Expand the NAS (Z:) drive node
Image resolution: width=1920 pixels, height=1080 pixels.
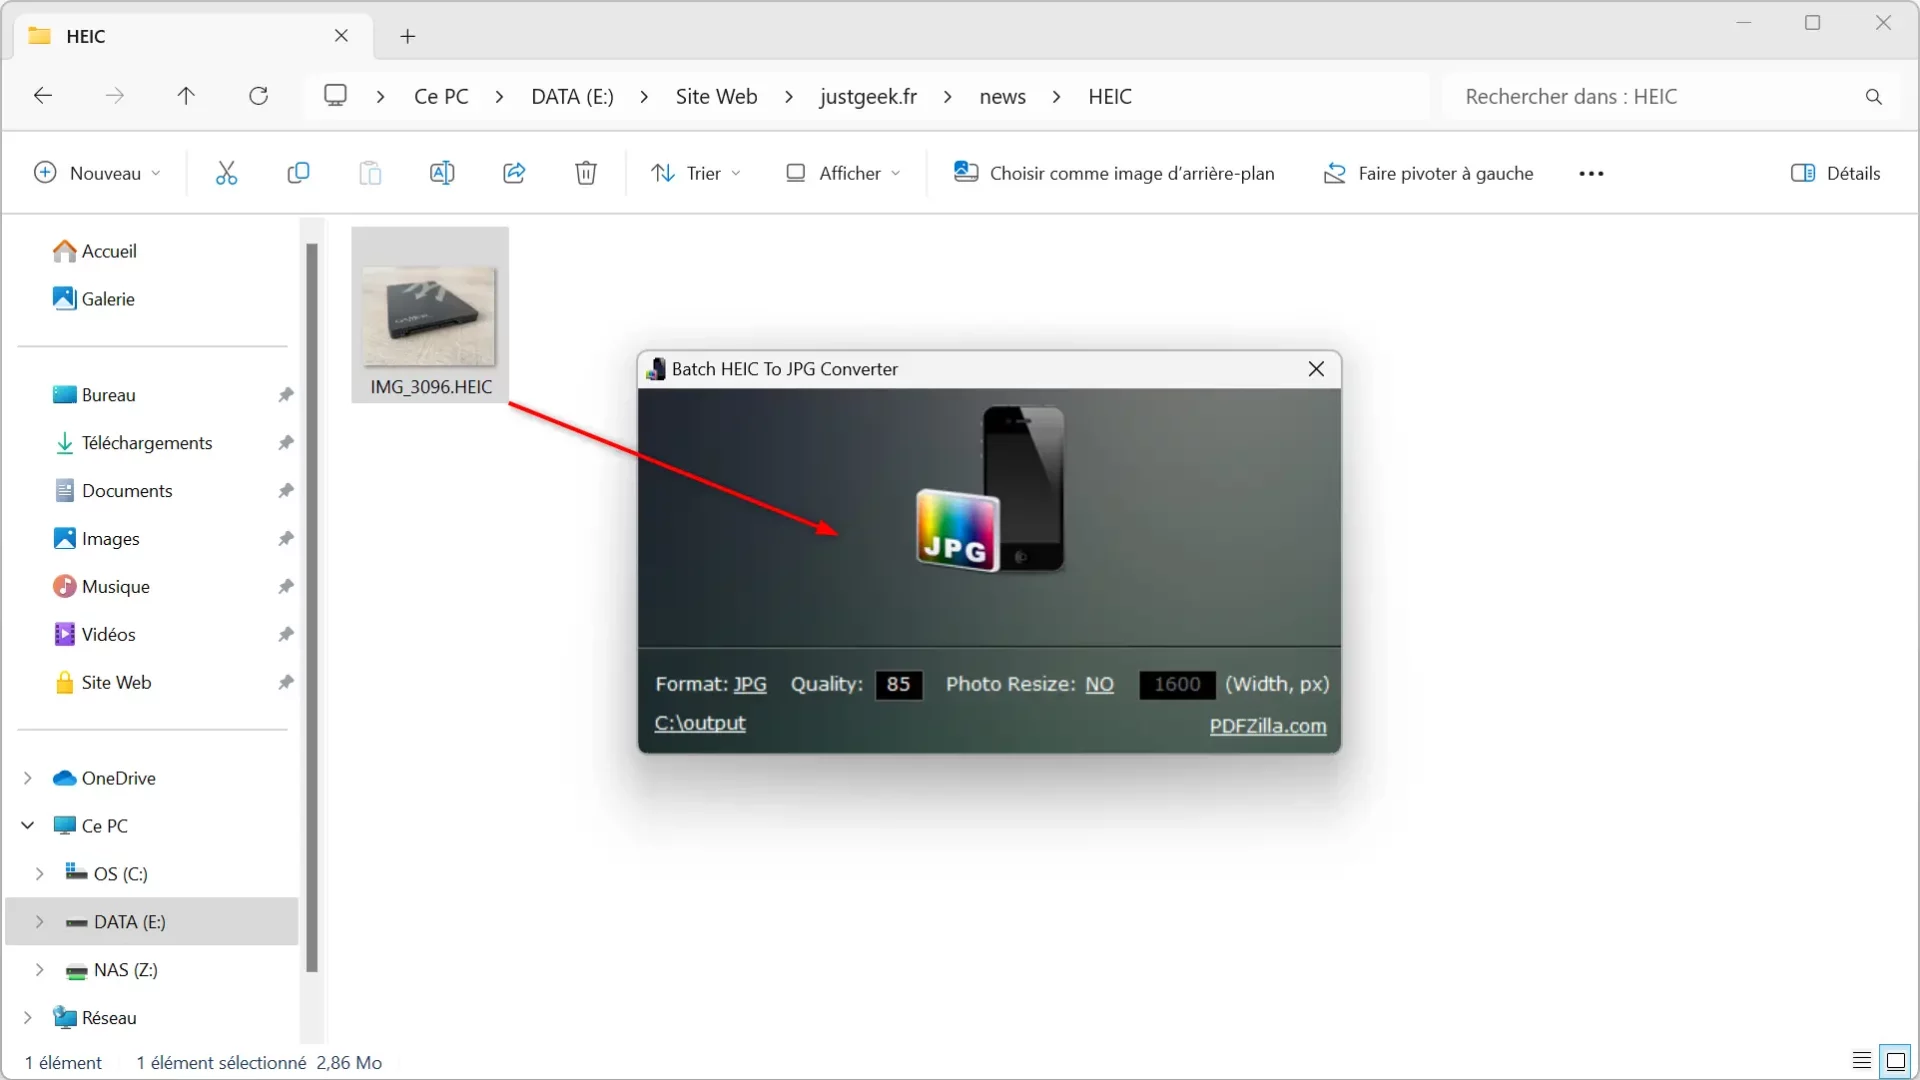click(x=40, y=970)
